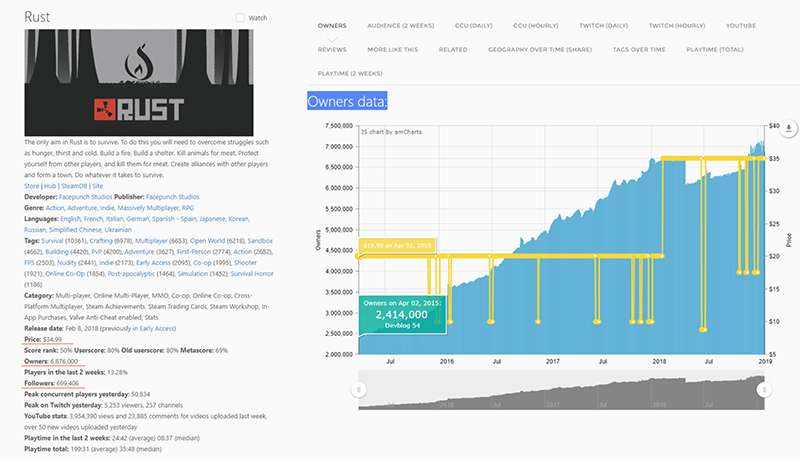
Task: Click the left range slider handle
Action: click(359, 390)
